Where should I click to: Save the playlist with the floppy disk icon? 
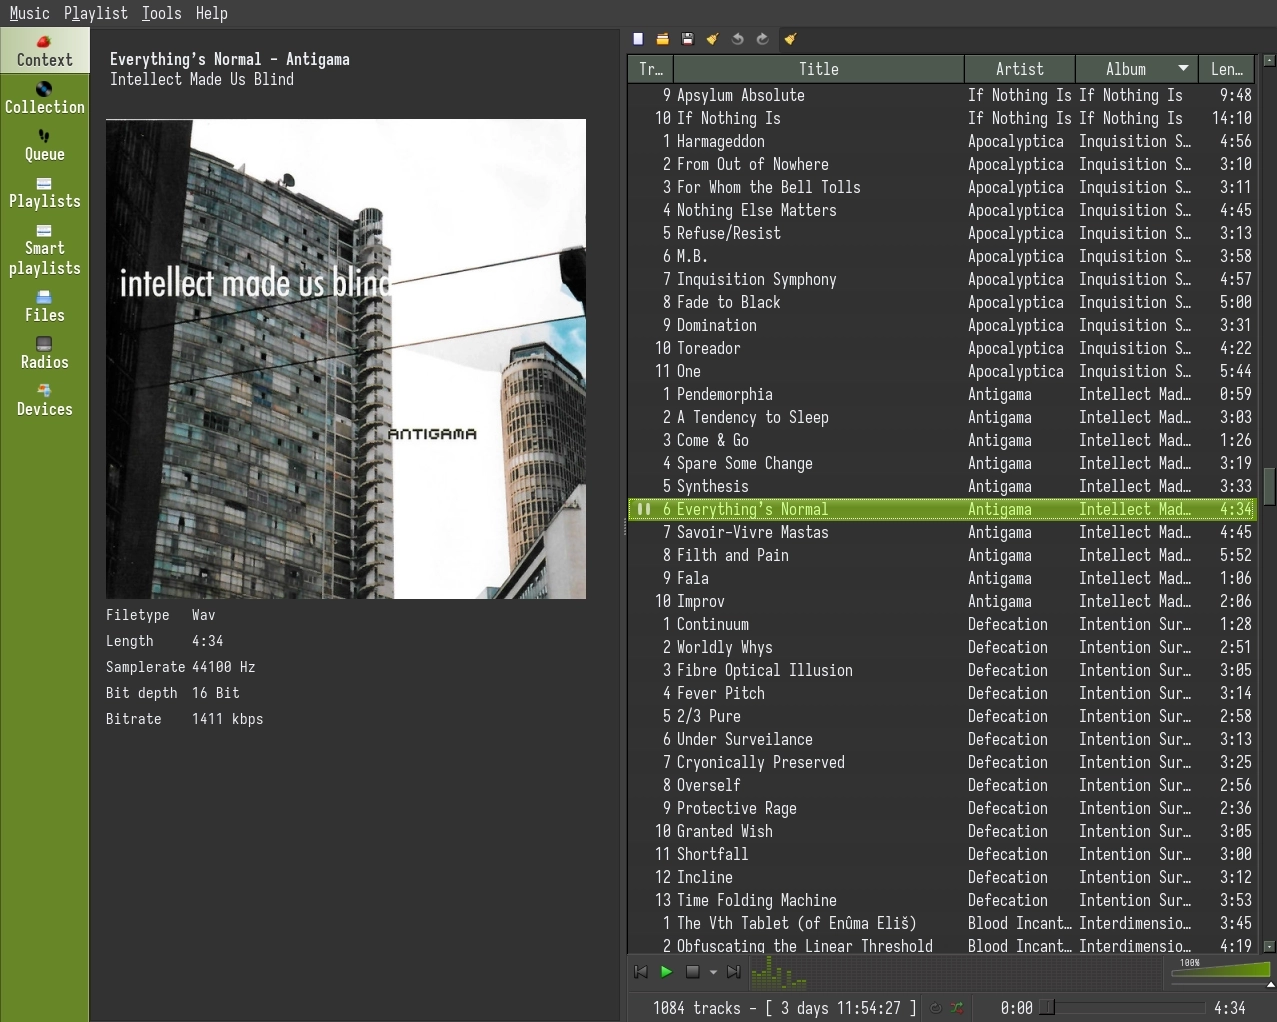687,39
